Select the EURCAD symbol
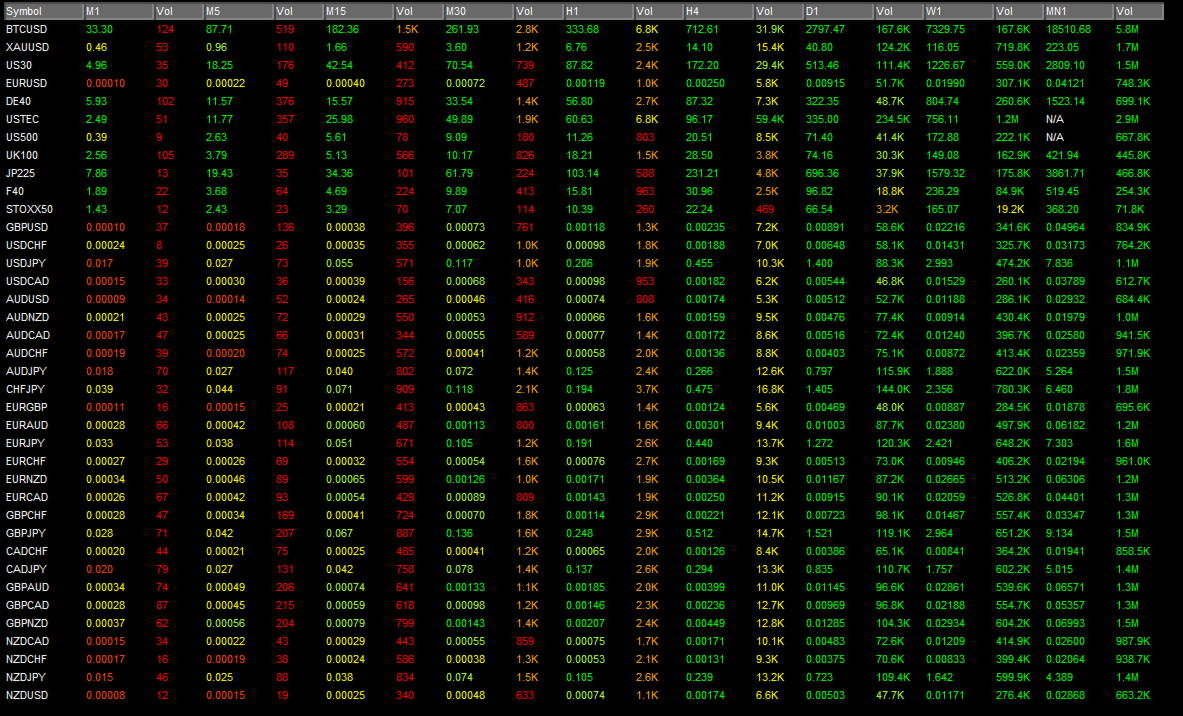Image resolution: width=1183 pixels, height=716 pixels. coord(26,497)
